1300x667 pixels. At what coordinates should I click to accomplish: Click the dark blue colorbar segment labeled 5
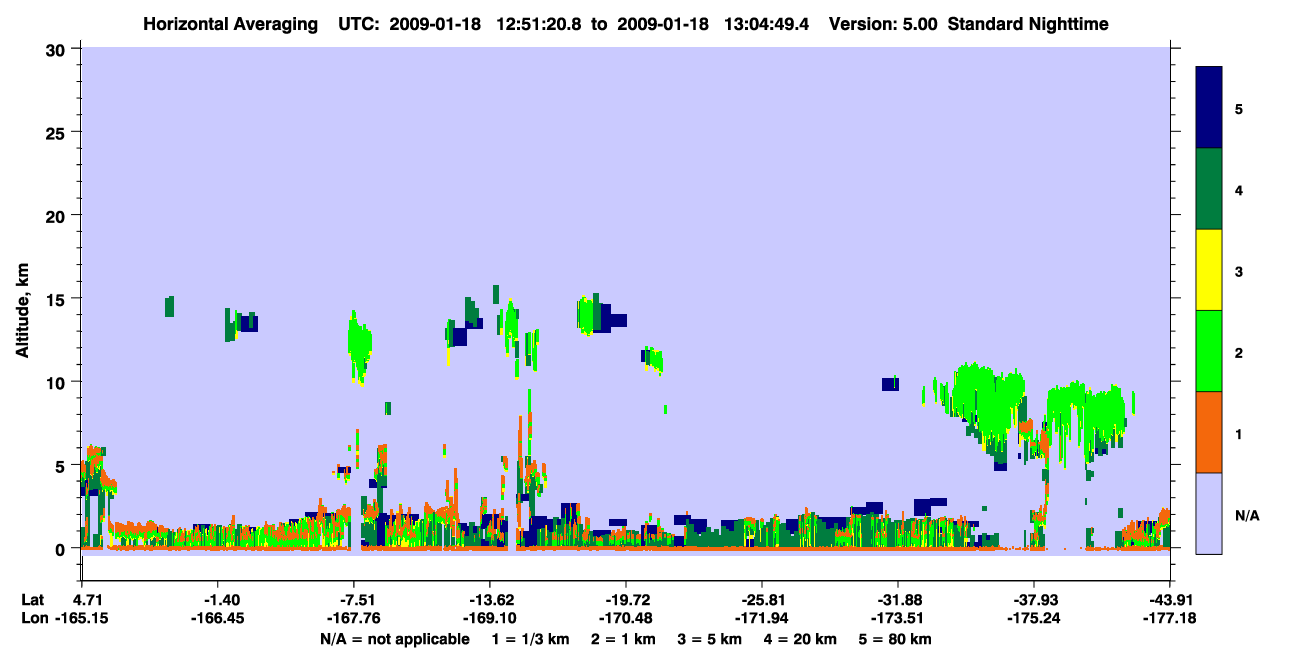(x=1209, y=108)
